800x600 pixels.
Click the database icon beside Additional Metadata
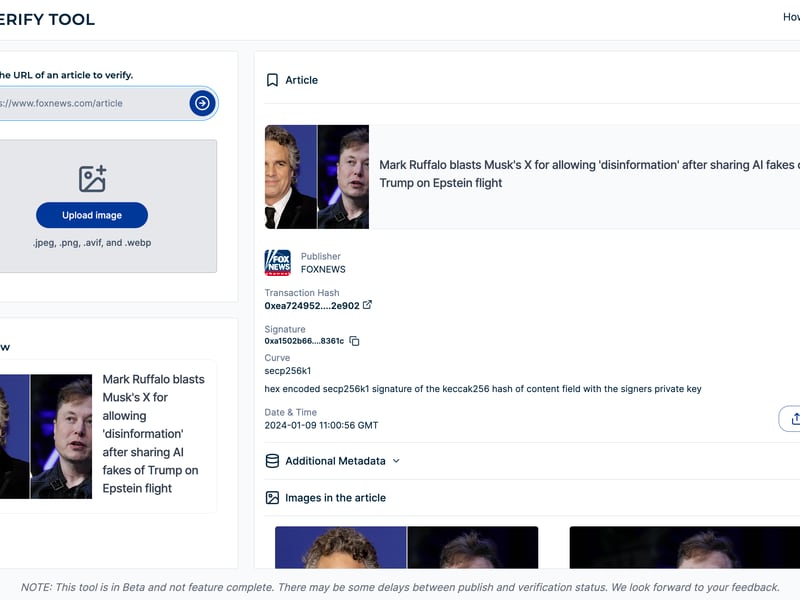(272, 461)
